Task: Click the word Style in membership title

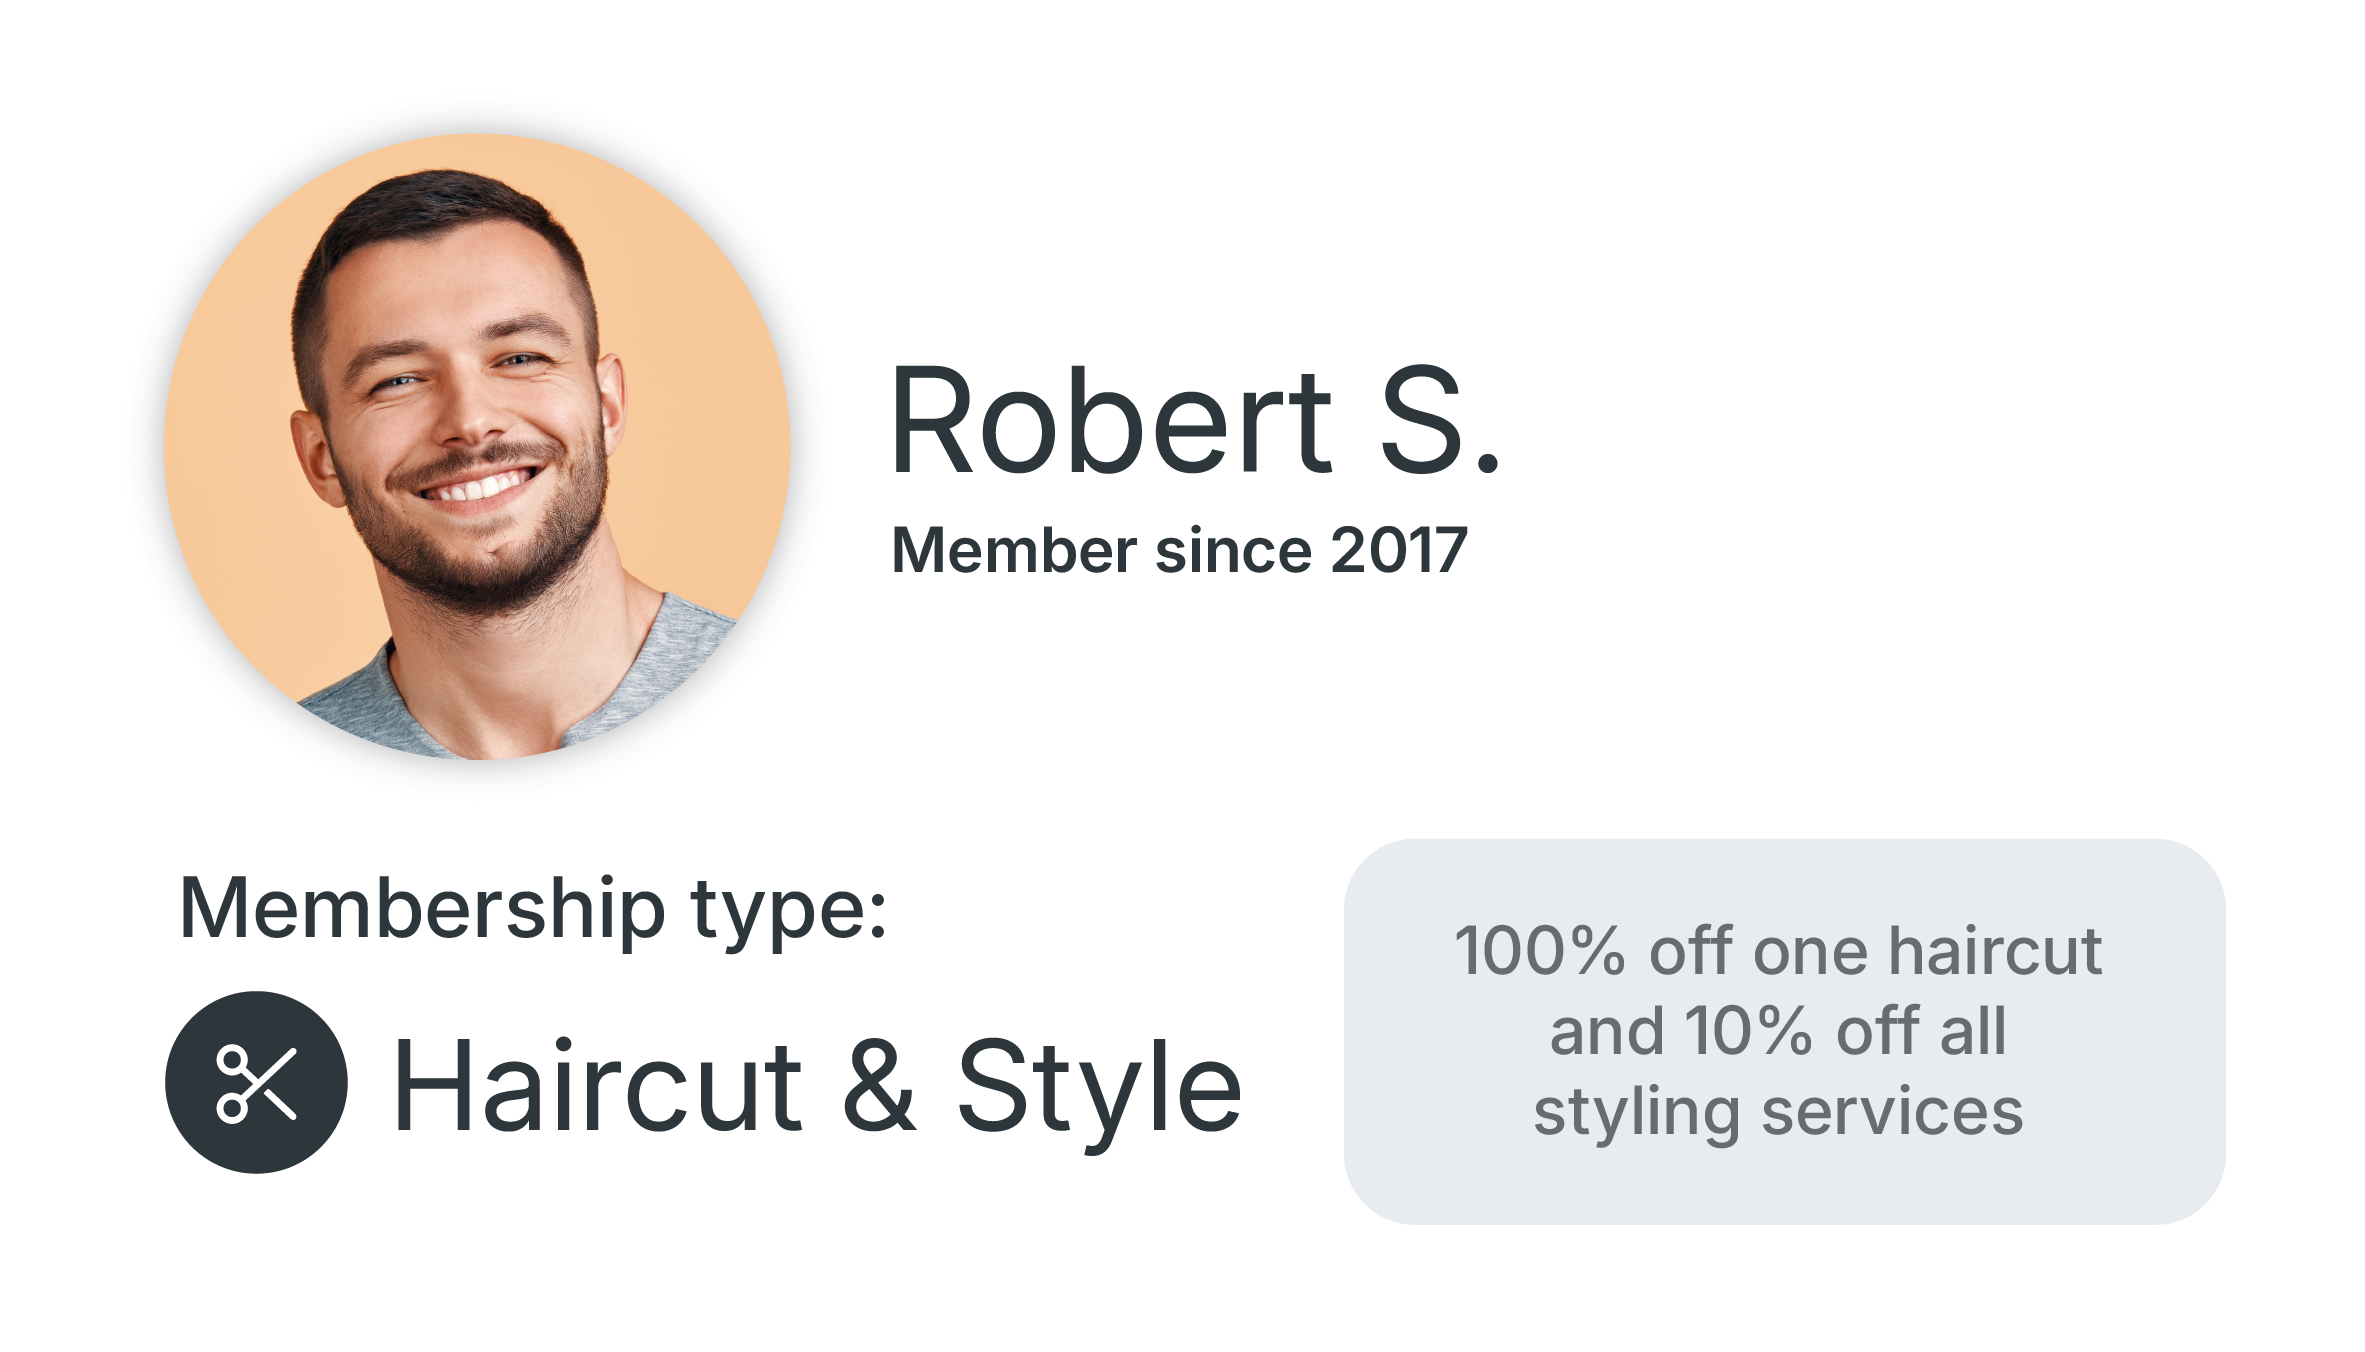Action: click(x=1099, y=1092)
